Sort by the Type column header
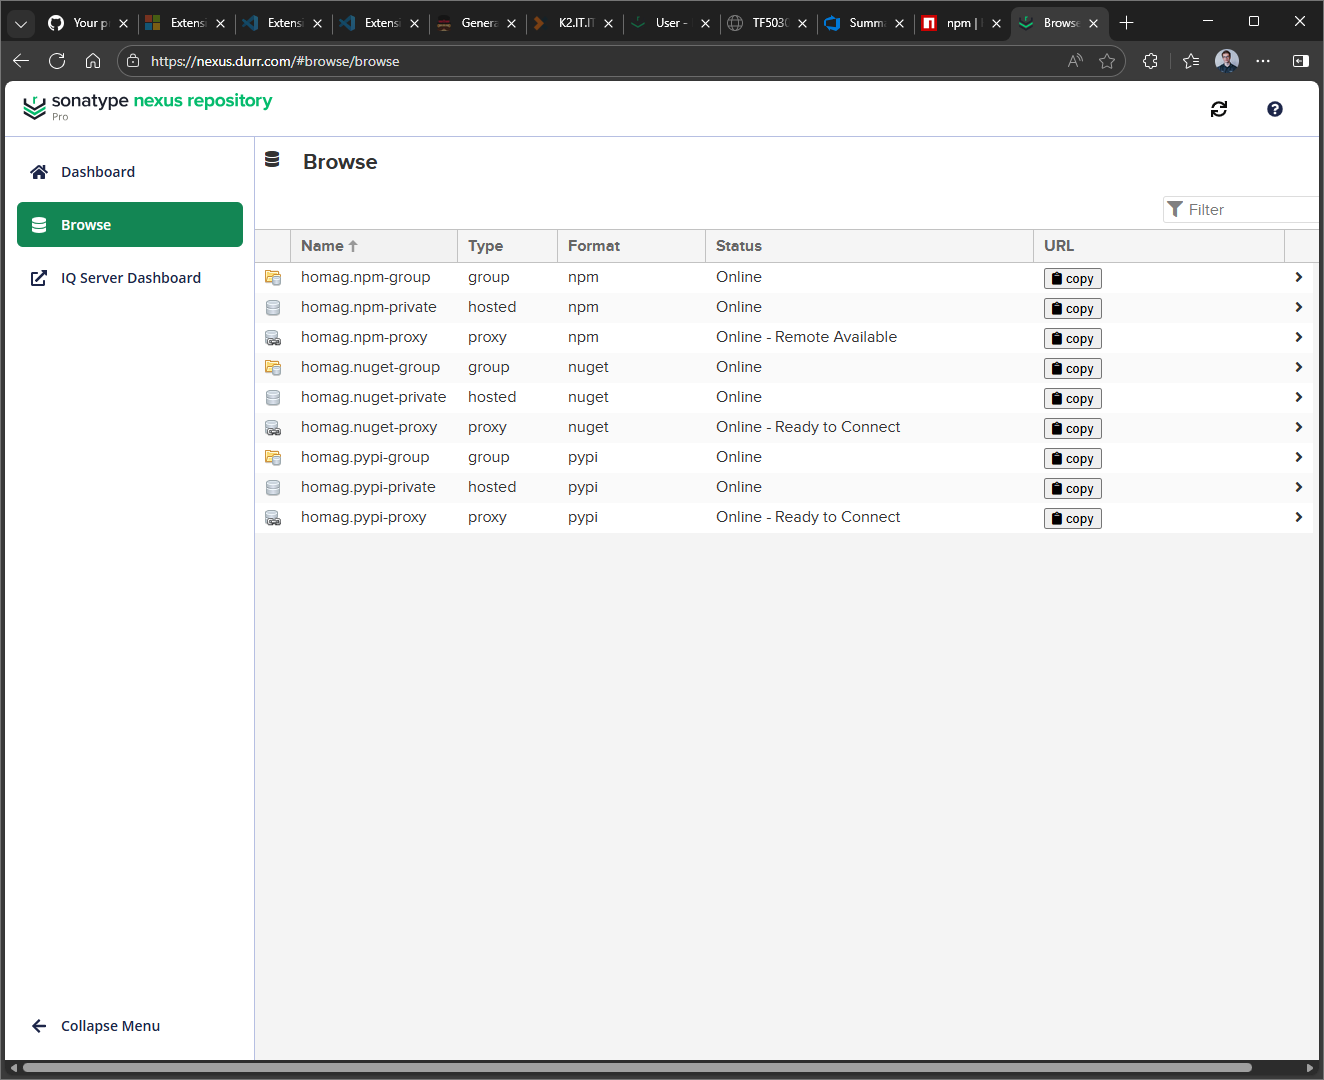The width and height of the screenshot is (1324, 1080). tap(507, 246)
